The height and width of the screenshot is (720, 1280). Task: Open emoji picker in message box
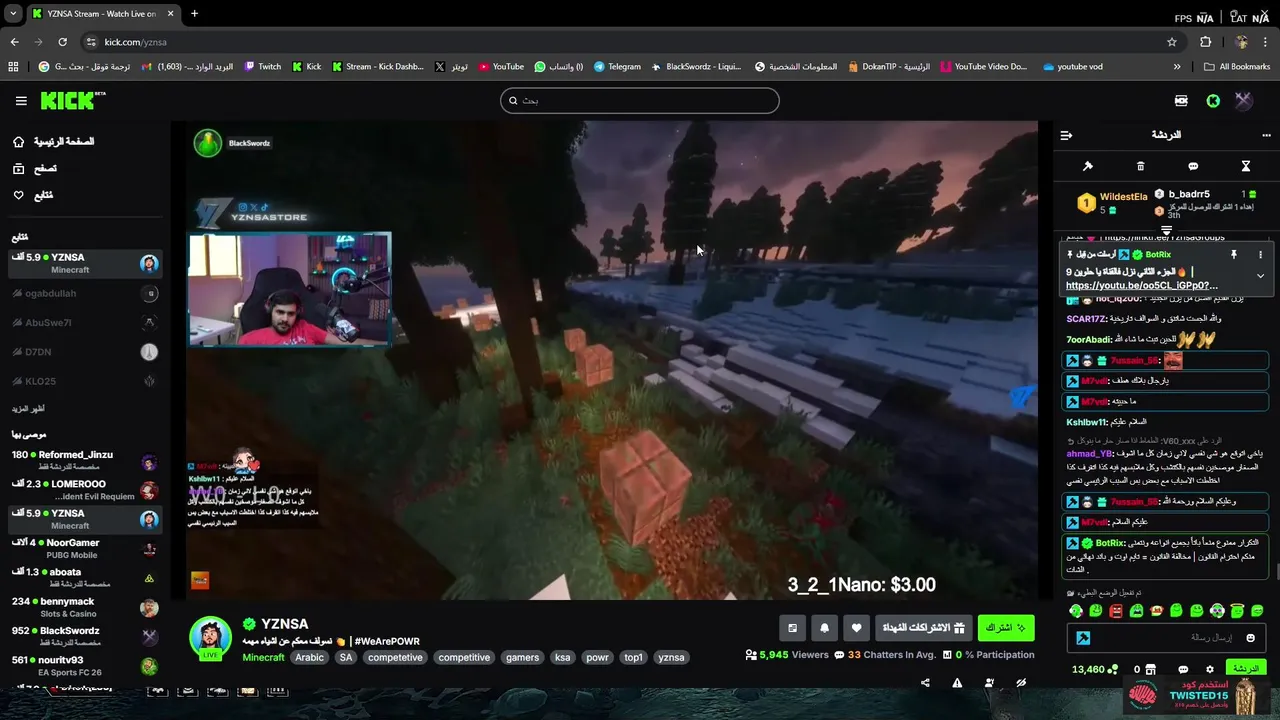click(1250, 637)
